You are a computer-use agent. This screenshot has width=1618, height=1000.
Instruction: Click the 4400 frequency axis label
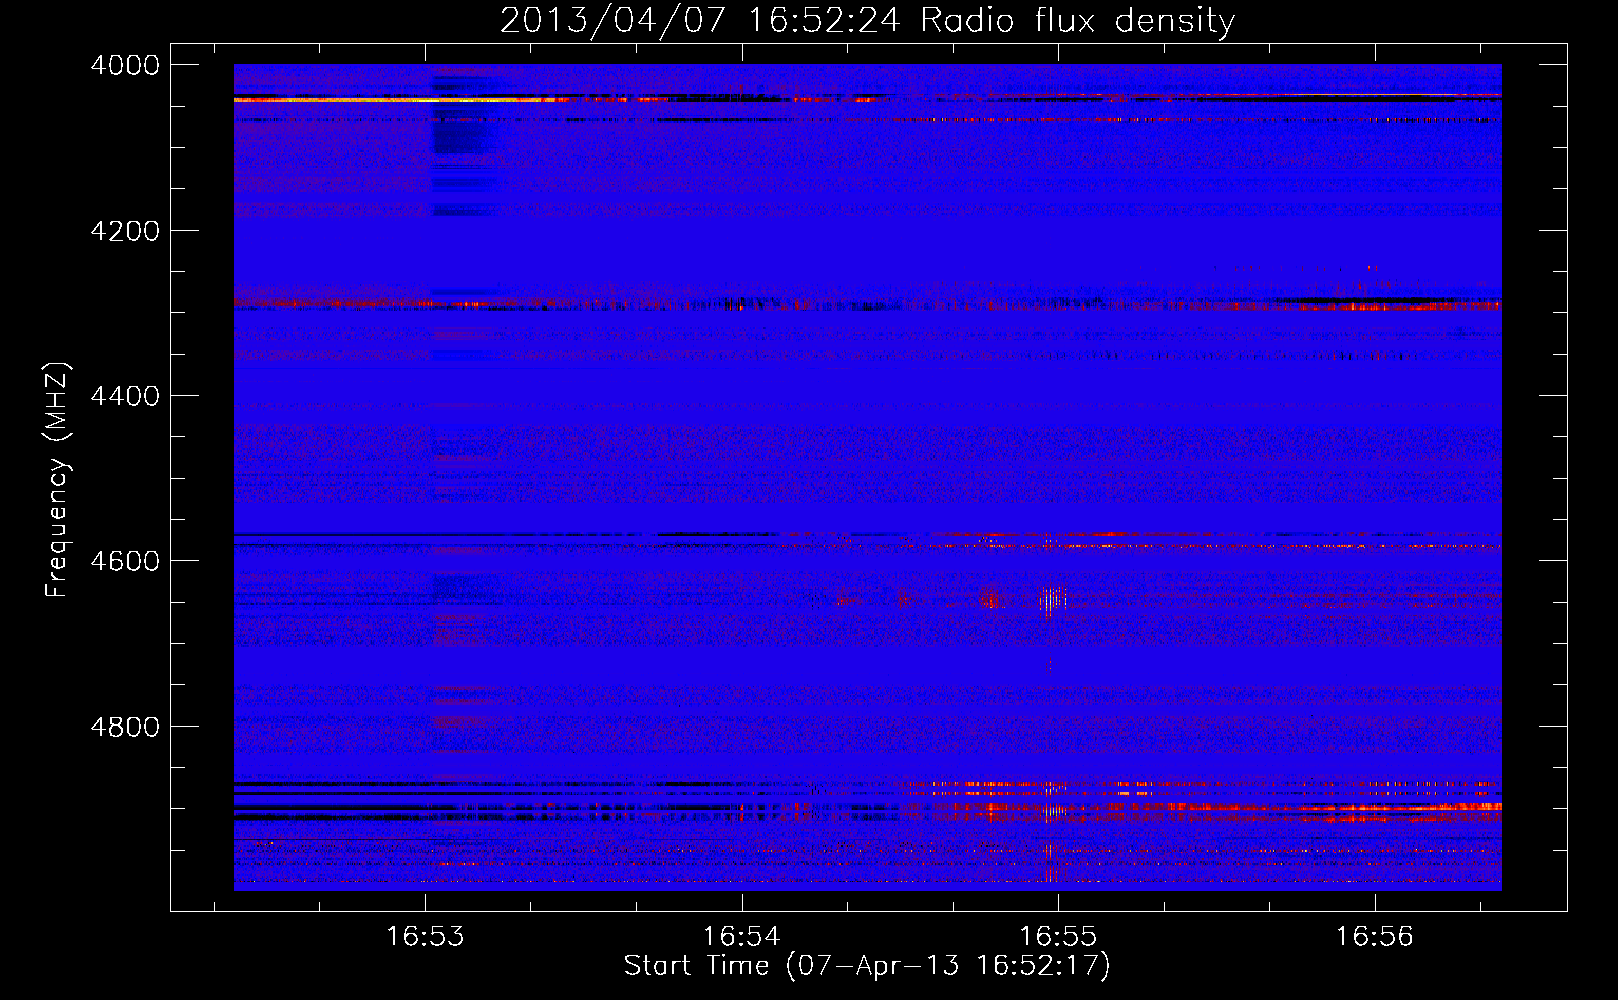(x=125, y=396)
